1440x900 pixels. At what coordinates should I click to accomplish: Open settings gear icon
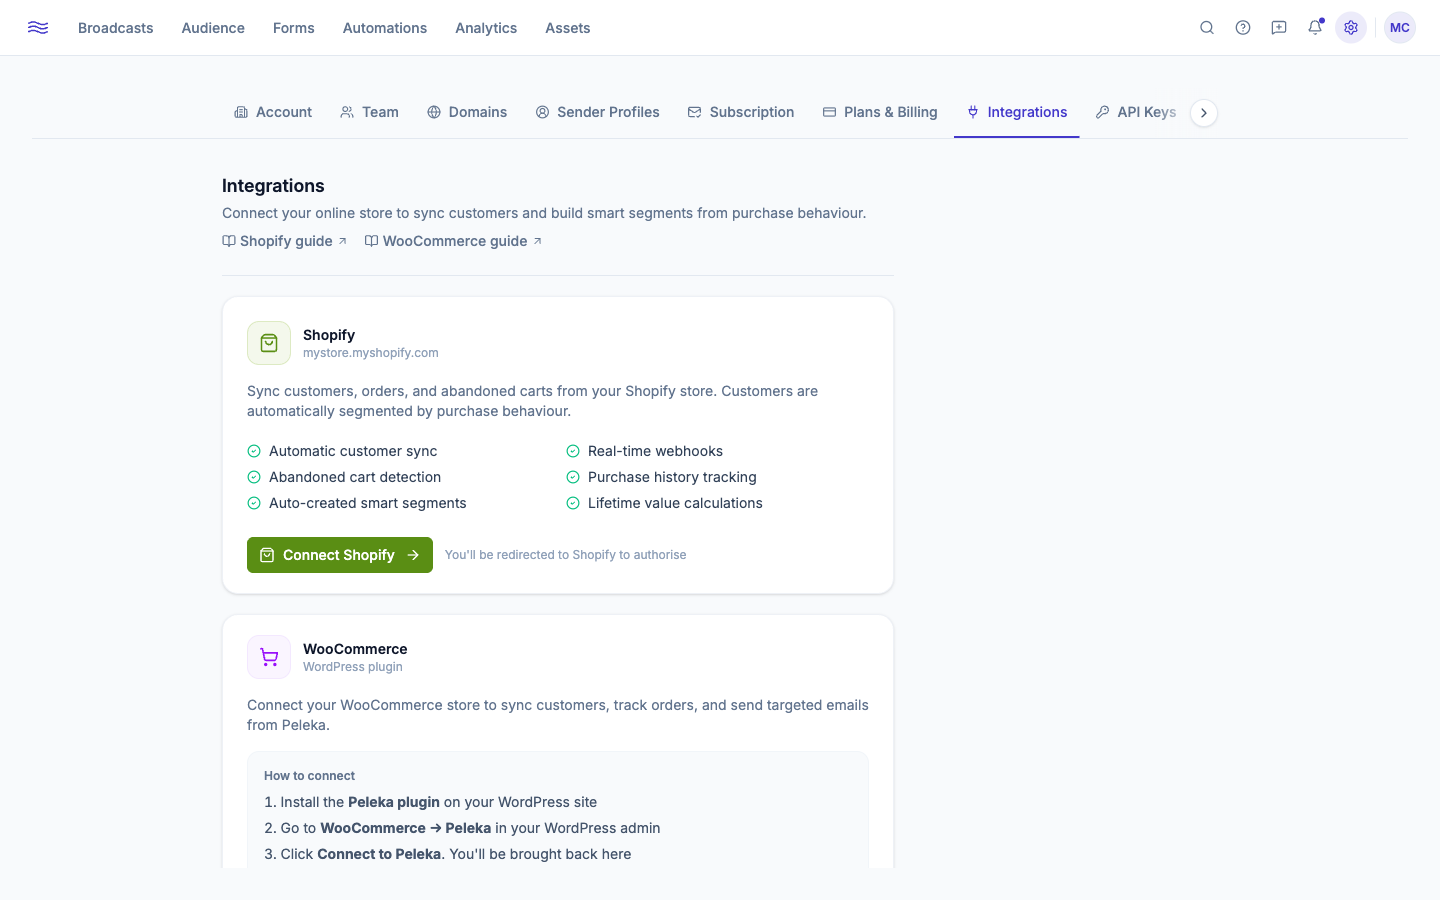(1351, 28)
